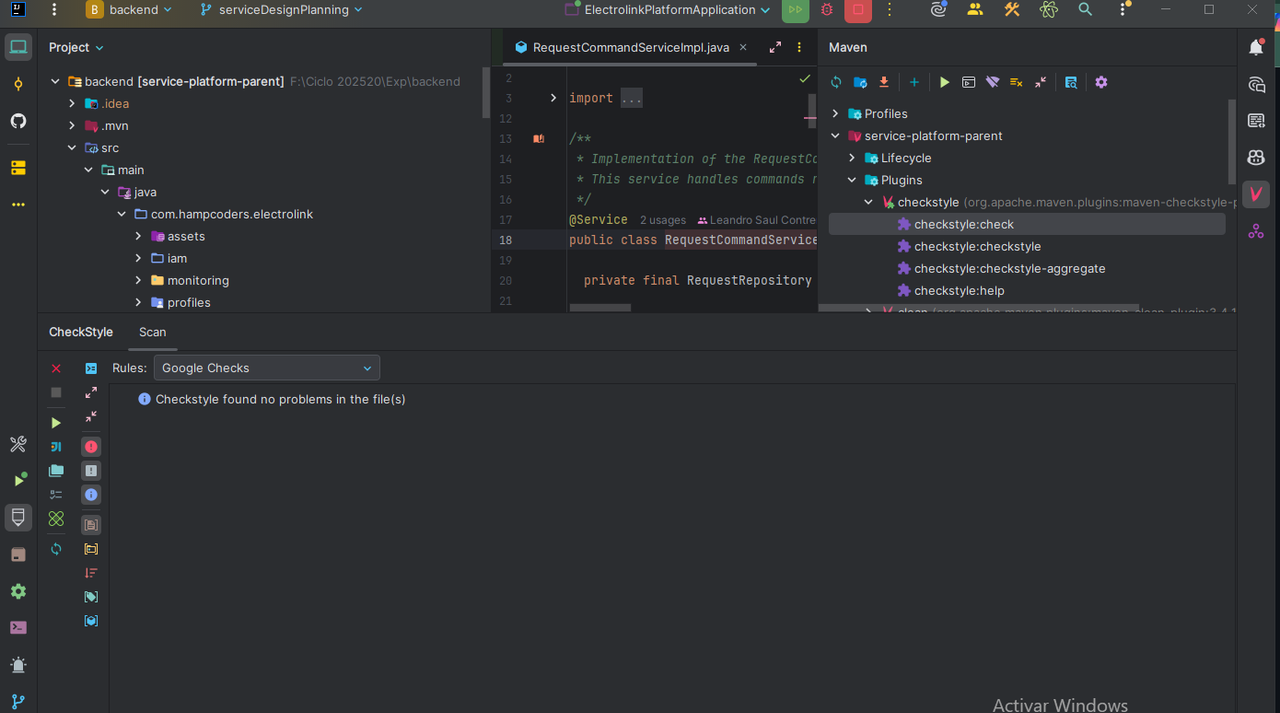Open Execute Maven Goal icon
The width and height of the screenshot is (1280, 713).
pos(968,82)
